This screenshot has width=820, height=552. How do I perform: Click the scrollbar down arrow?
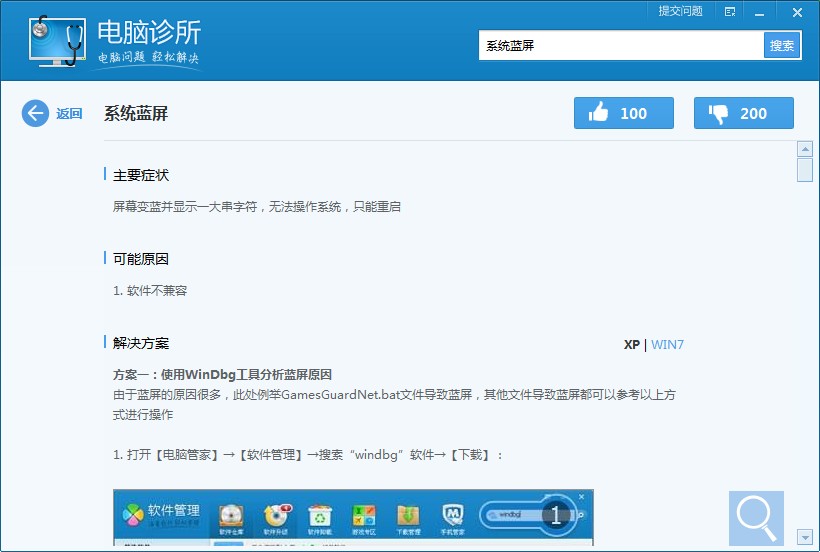click(x=804, y=537)
